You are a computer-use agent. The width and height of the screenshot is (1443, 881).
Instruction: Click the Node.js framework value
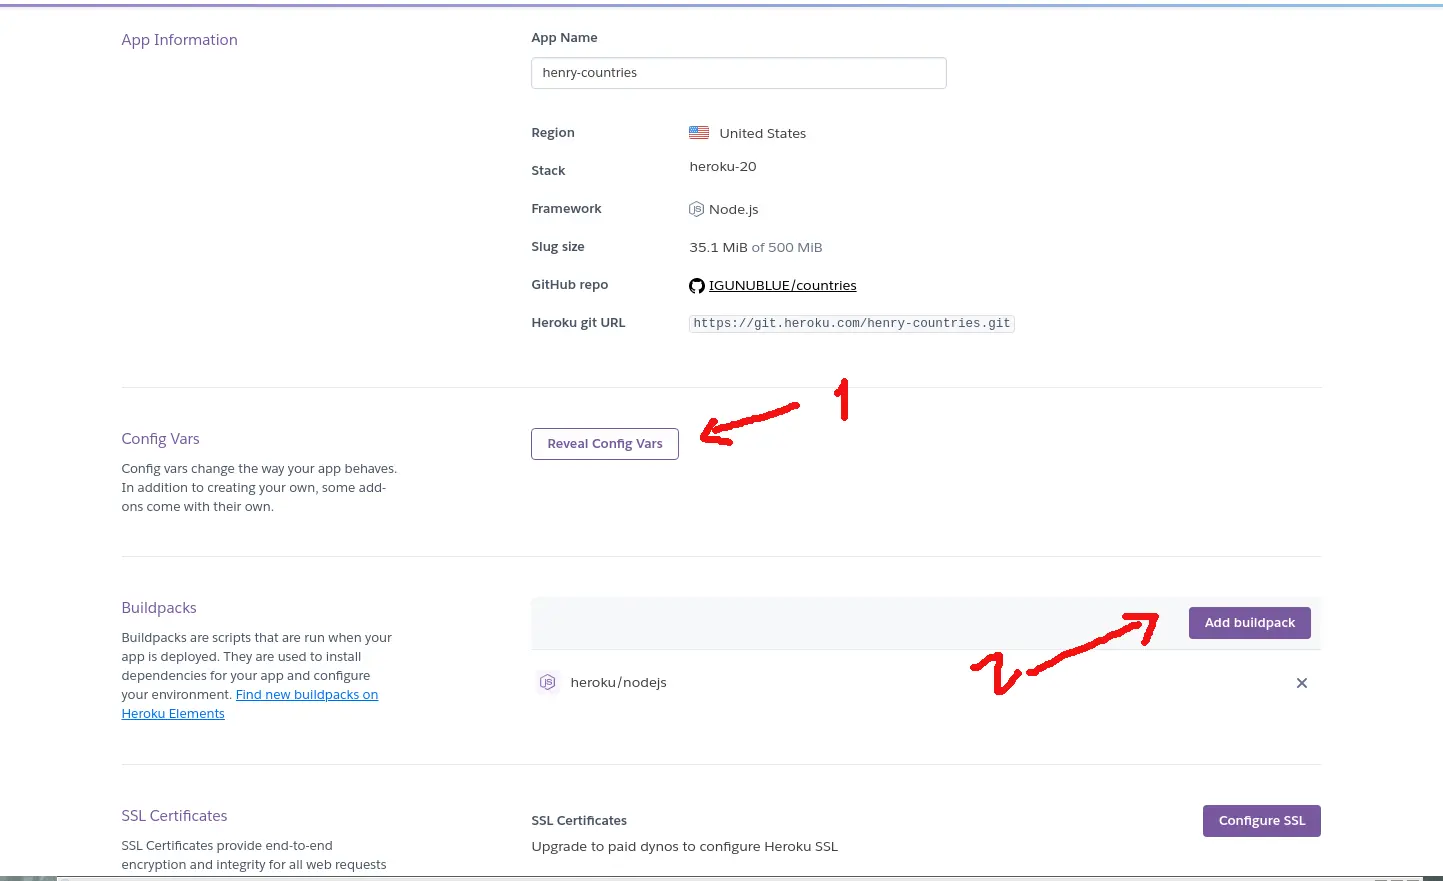click(734, 210)
